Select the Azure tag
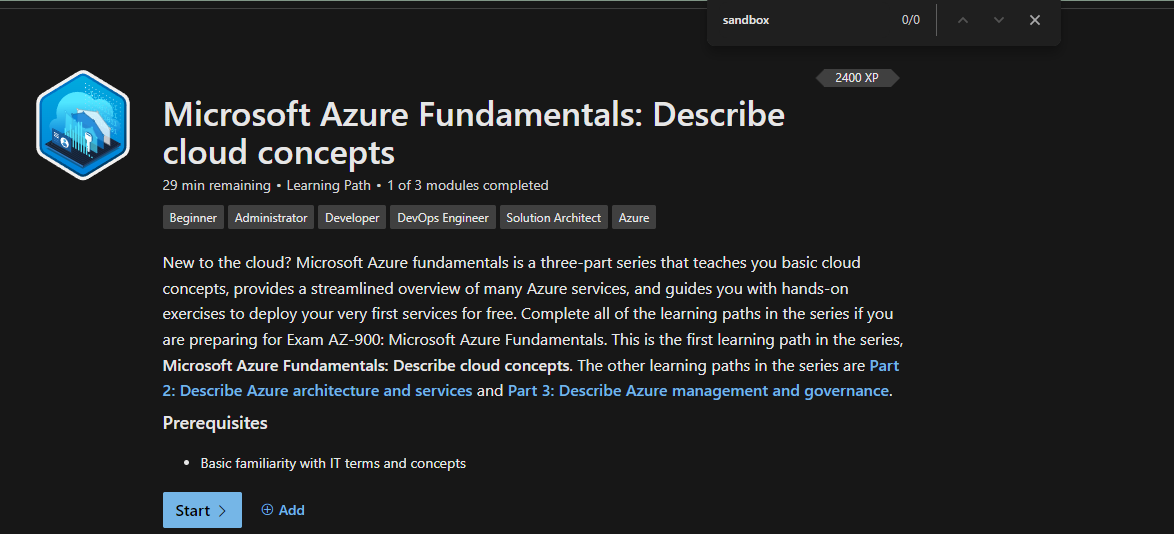Viewport: 1174px width, 534px height. (634, 218)
